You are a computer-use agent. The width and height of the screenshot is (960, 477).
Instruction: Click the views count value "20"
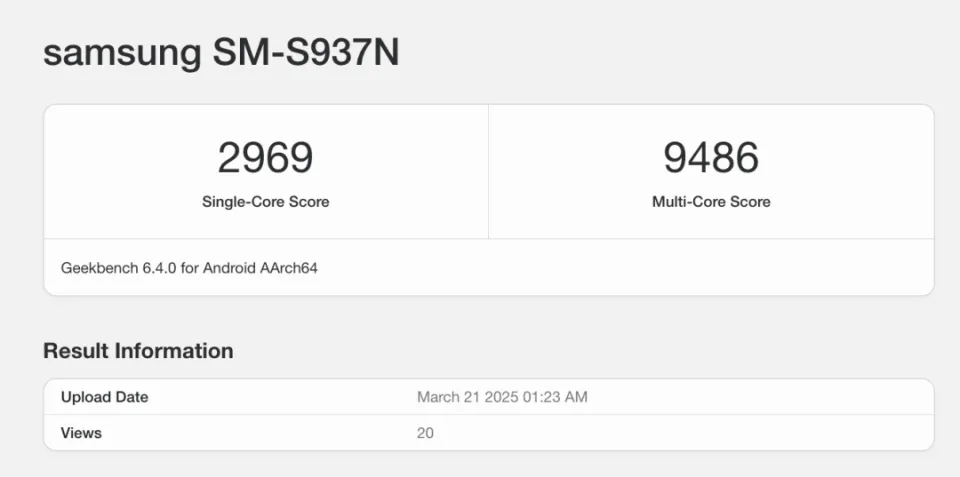(425, 433)
